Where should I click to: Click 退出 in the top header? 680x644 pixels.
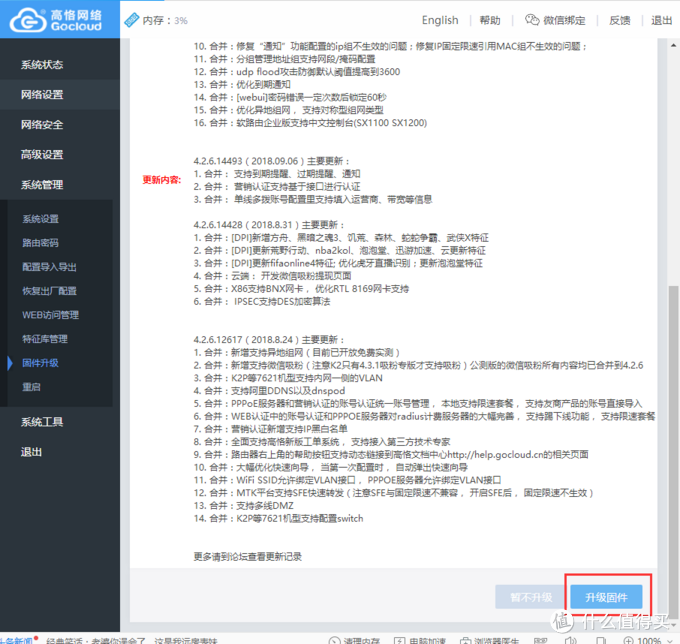(661, 20)
